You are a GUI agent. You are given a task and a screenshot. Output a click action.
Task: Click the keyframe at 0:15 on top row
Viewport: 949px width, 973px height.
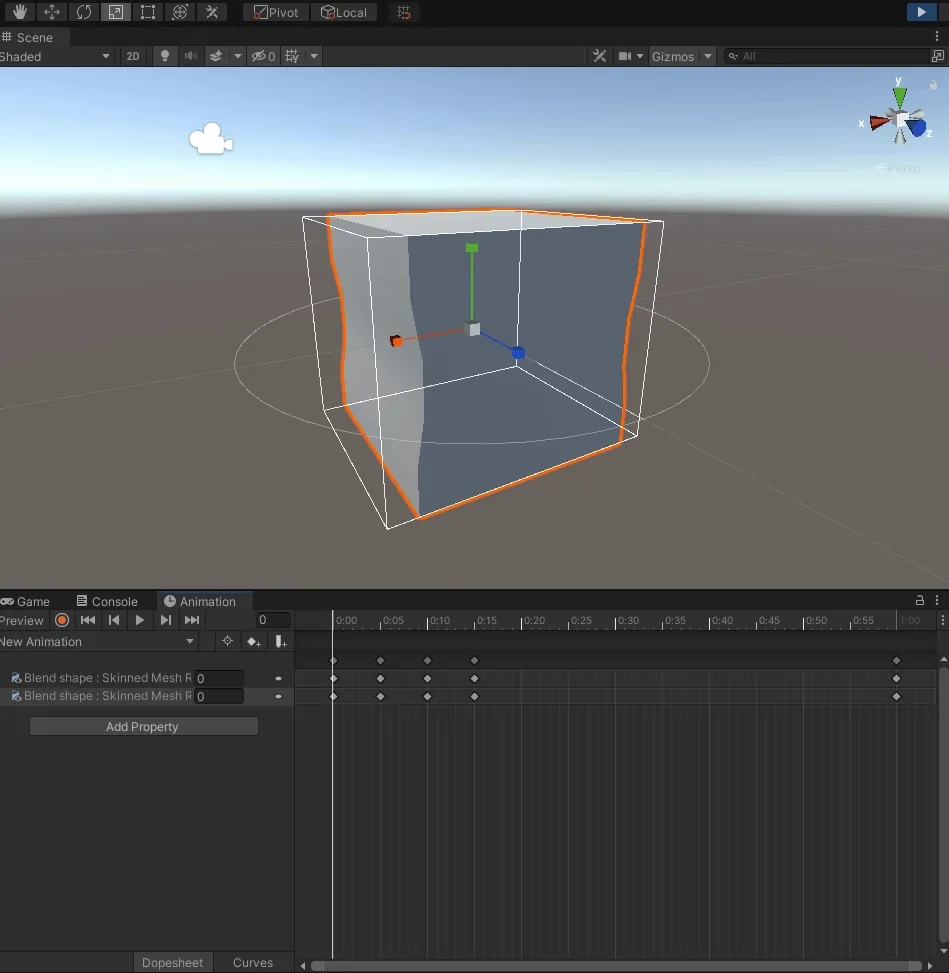[474, 660]
